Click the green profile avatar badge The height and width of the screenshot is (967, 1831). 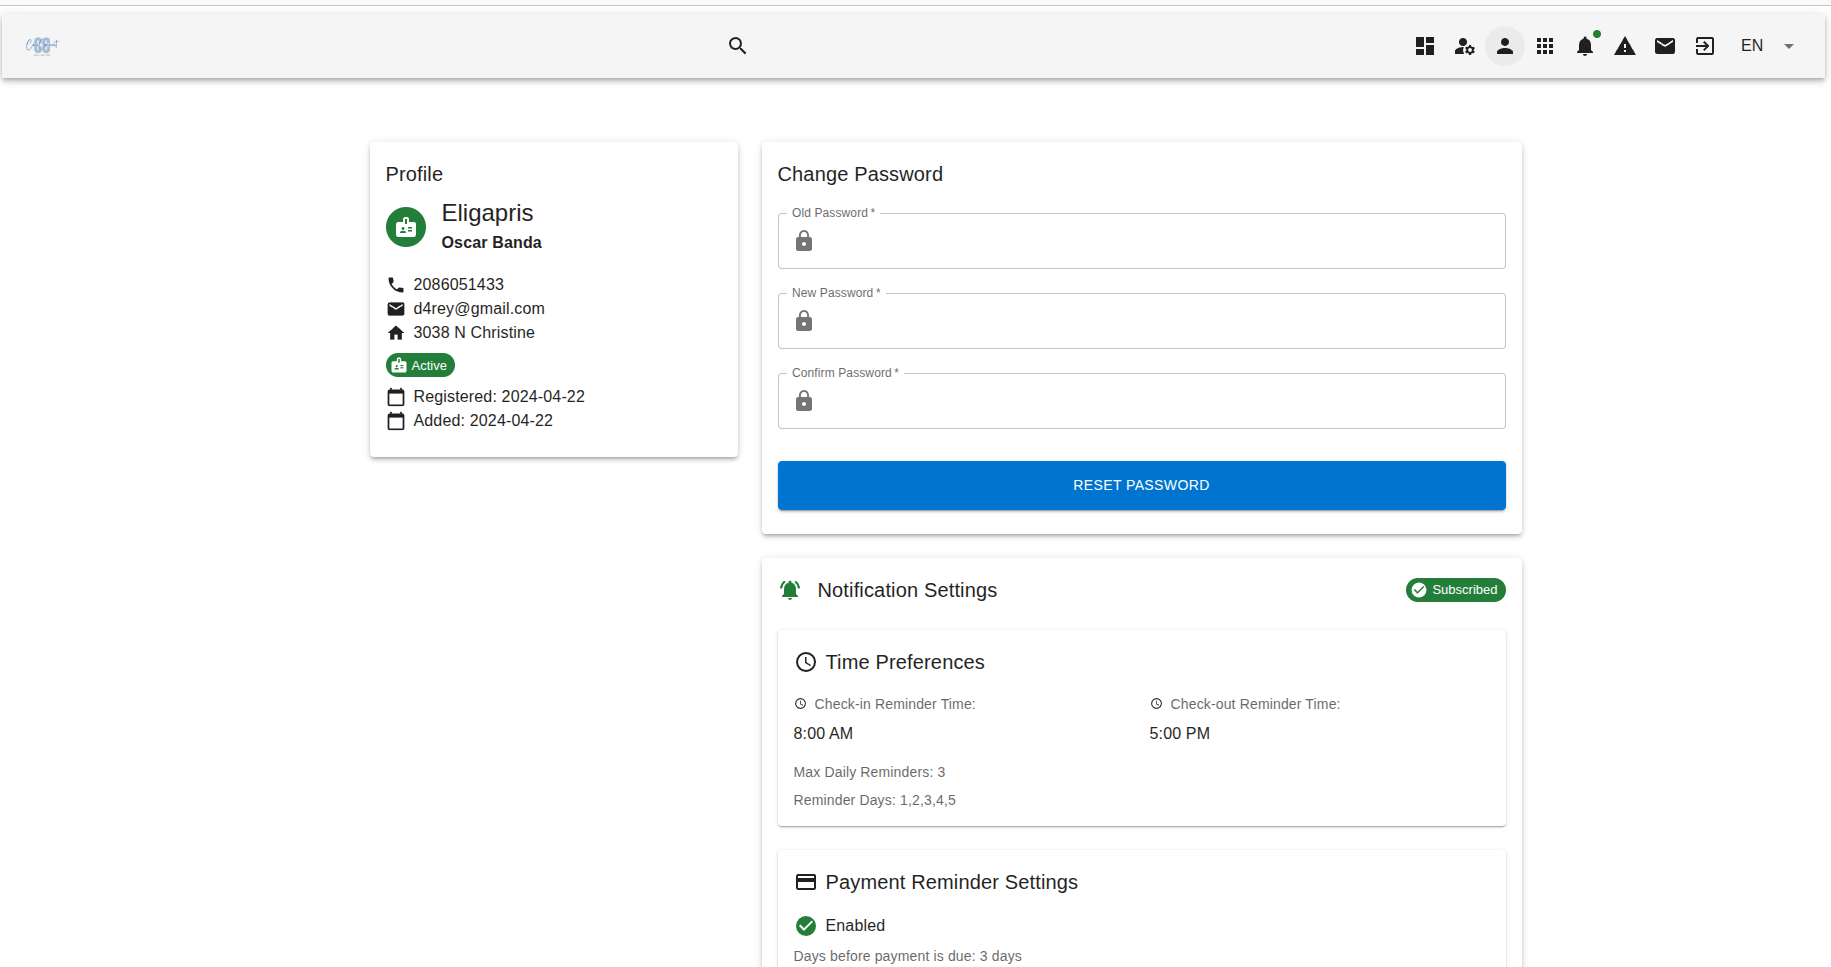(x=406, y=228)
